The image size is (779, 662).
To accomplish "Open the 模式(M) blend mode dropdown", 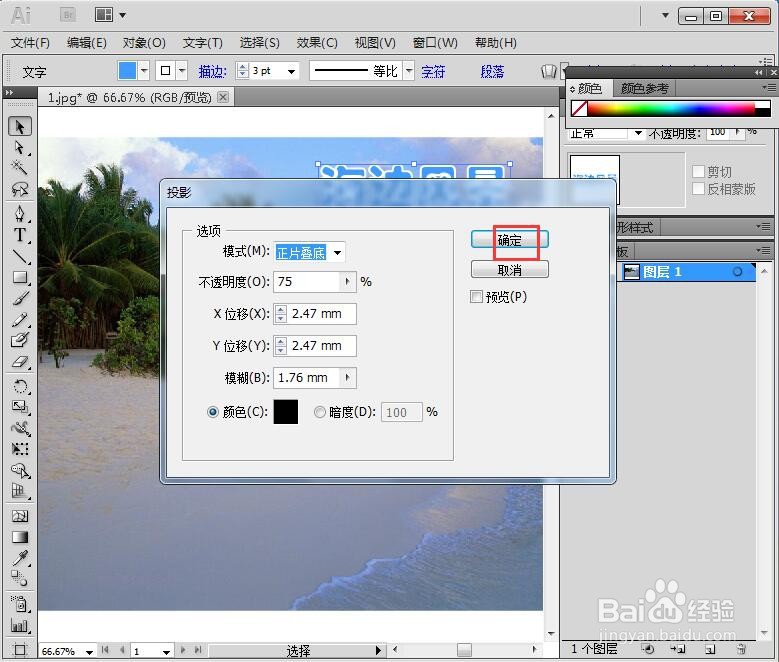I will [338, 252].
